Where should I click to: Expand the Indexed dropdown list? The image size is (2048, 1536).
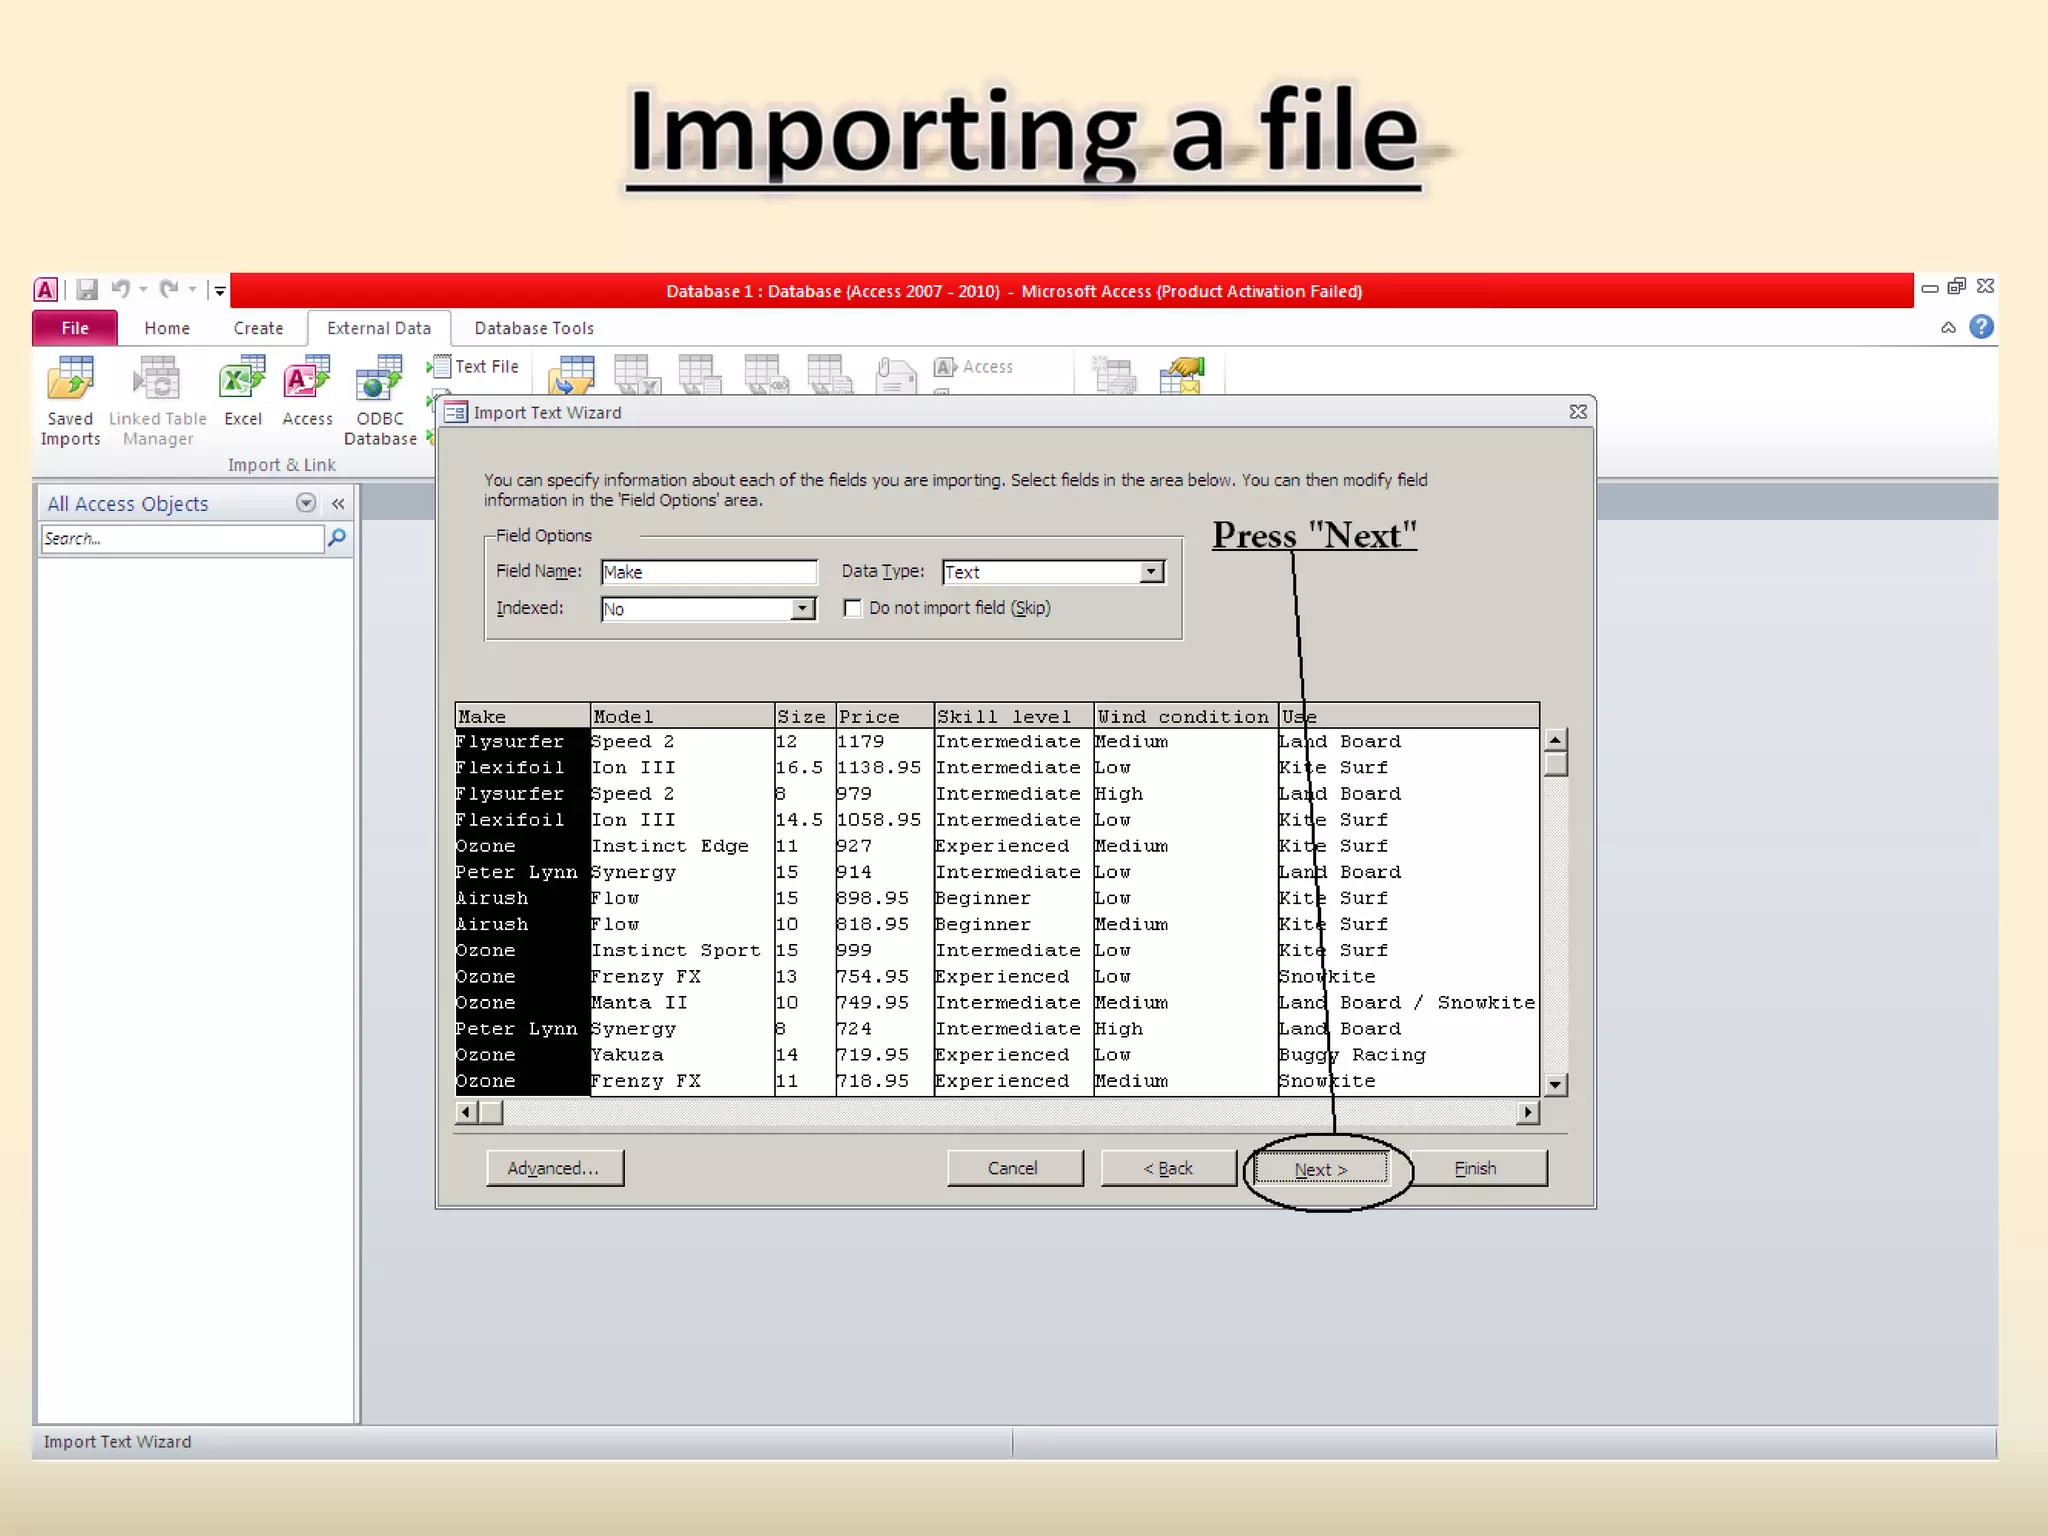[802, 609]
